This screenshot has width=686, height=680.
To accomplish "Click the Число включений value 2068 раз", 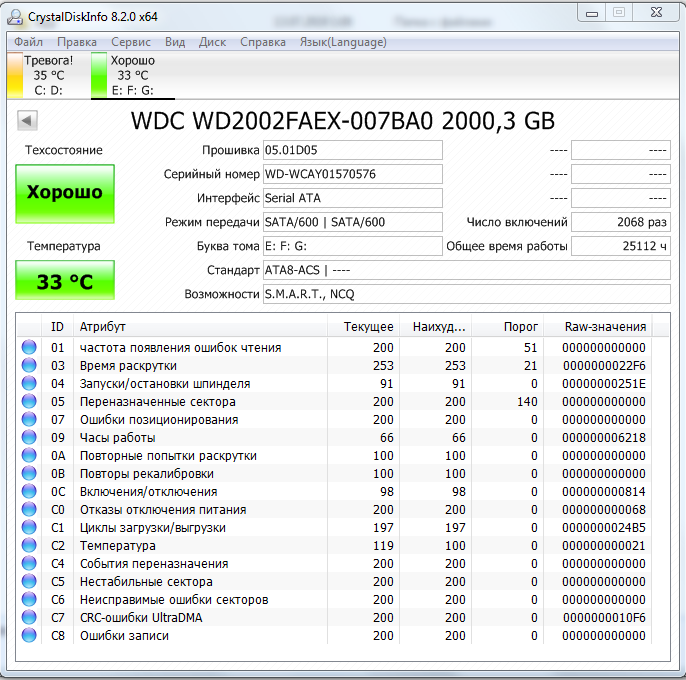I will tap(621, 222).
